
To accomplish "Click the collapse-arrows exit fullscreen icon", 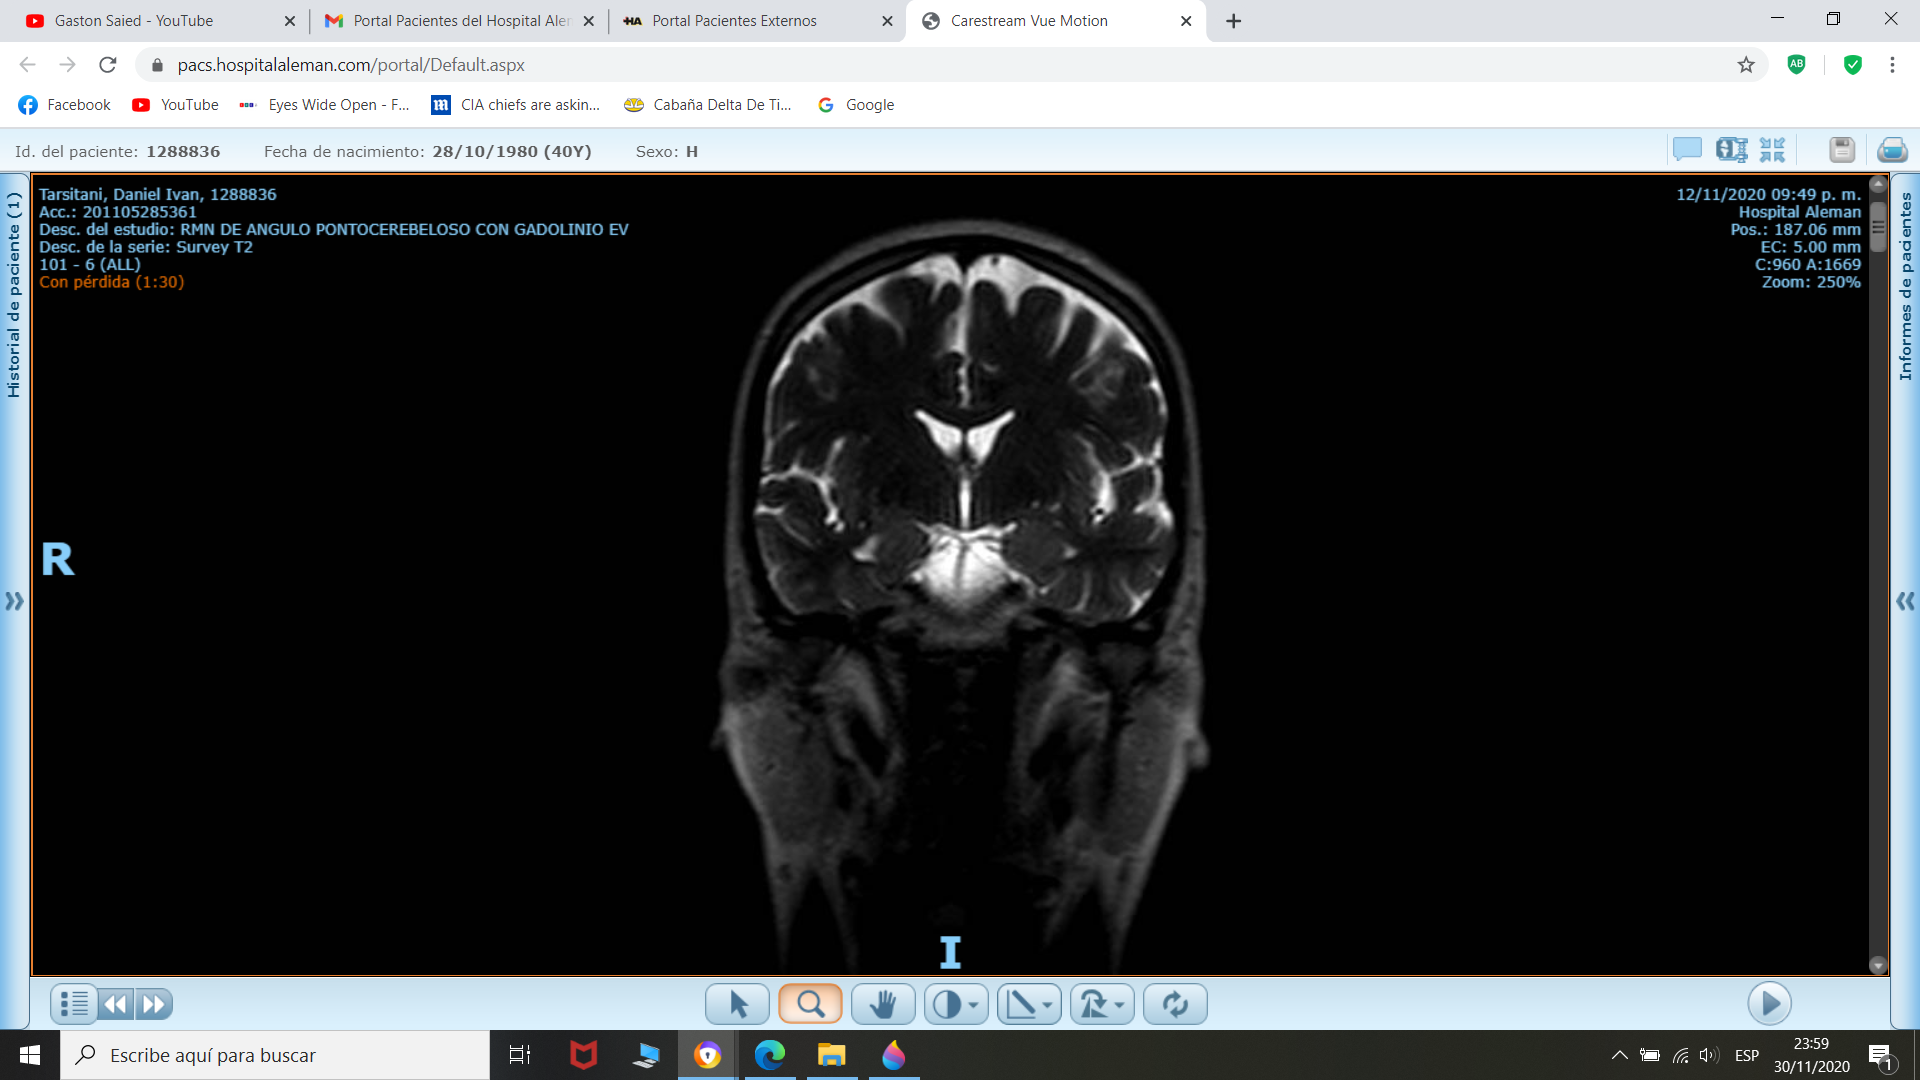I will 1772,150.
